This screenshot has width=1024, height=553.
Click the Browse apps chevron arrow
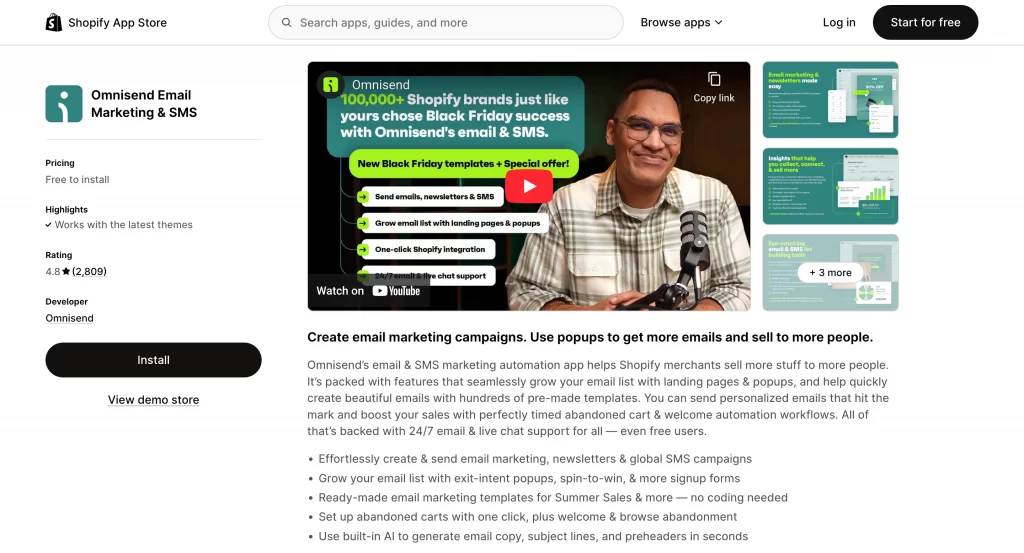(718, 23)
